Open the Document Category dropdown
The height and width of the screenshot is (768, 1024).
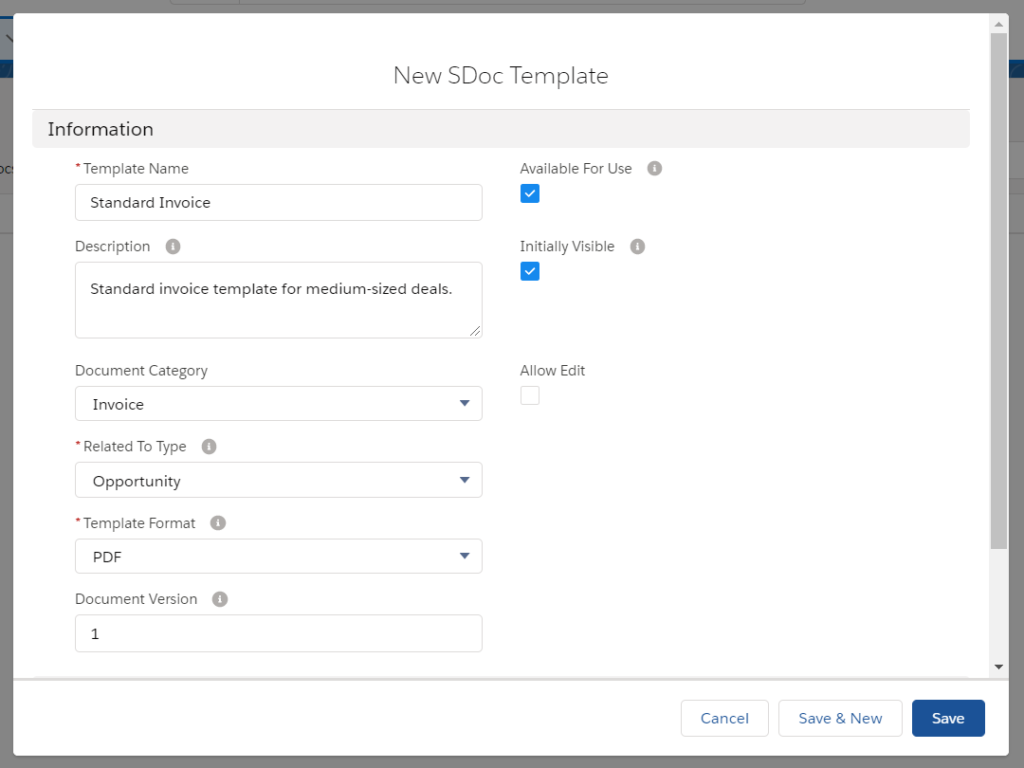[x=278, y=404]
